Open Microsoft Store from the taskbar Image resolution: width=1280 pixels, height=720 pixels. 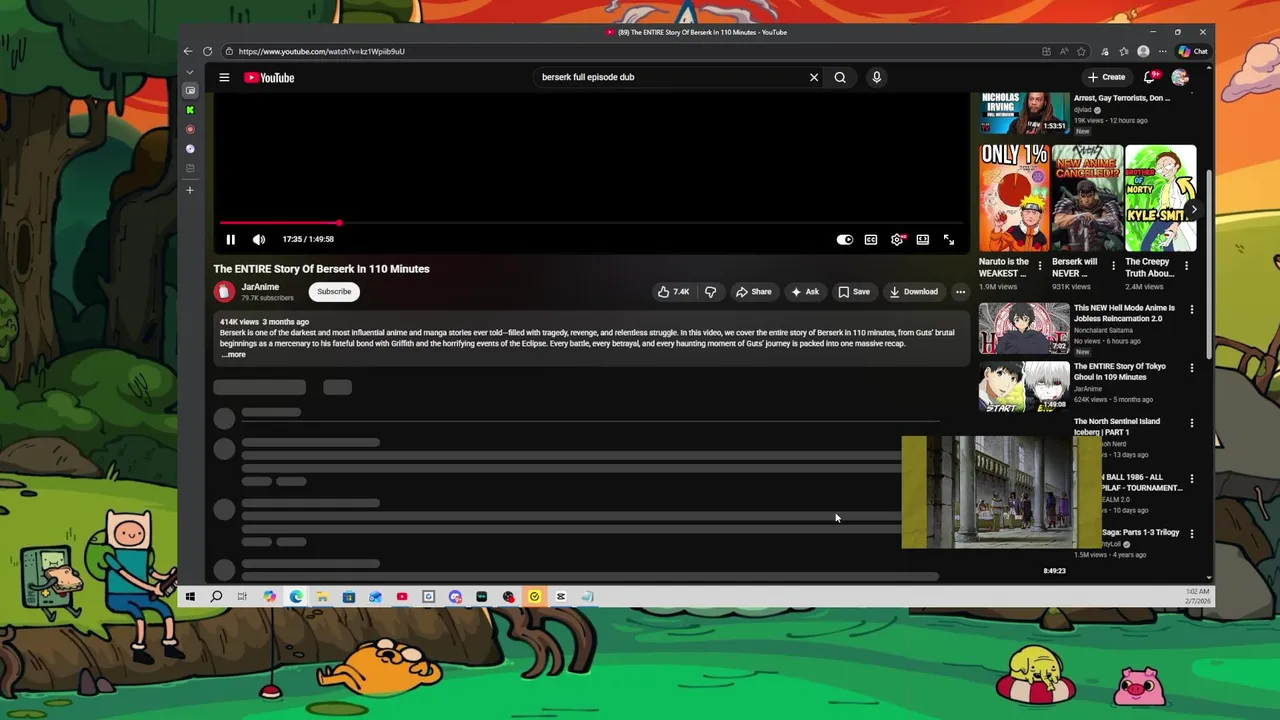[349, 597]
